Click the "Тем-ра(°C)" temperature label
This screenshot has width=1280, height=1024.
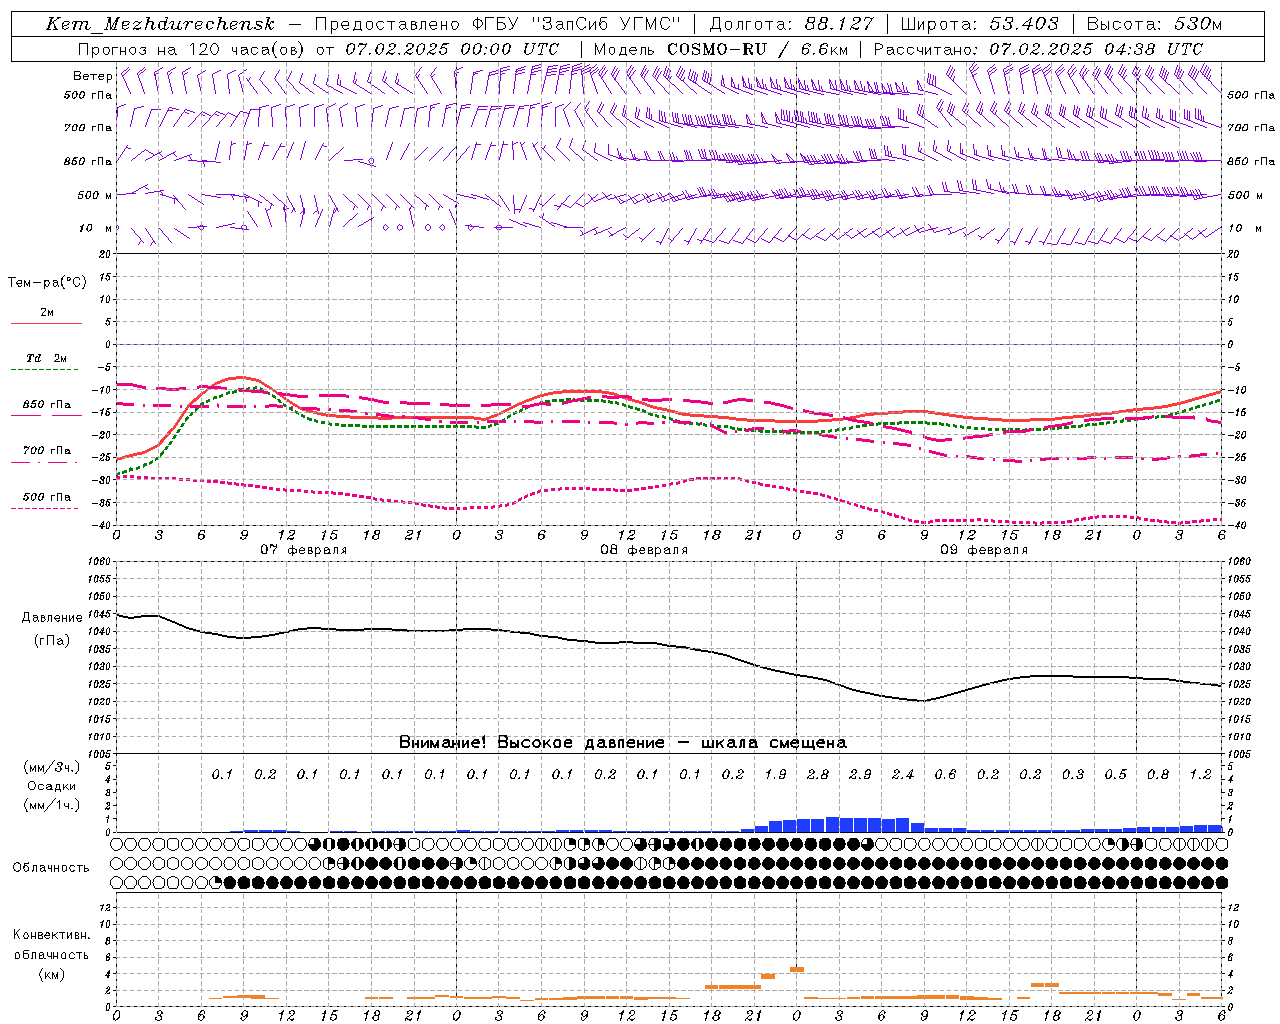47,283
